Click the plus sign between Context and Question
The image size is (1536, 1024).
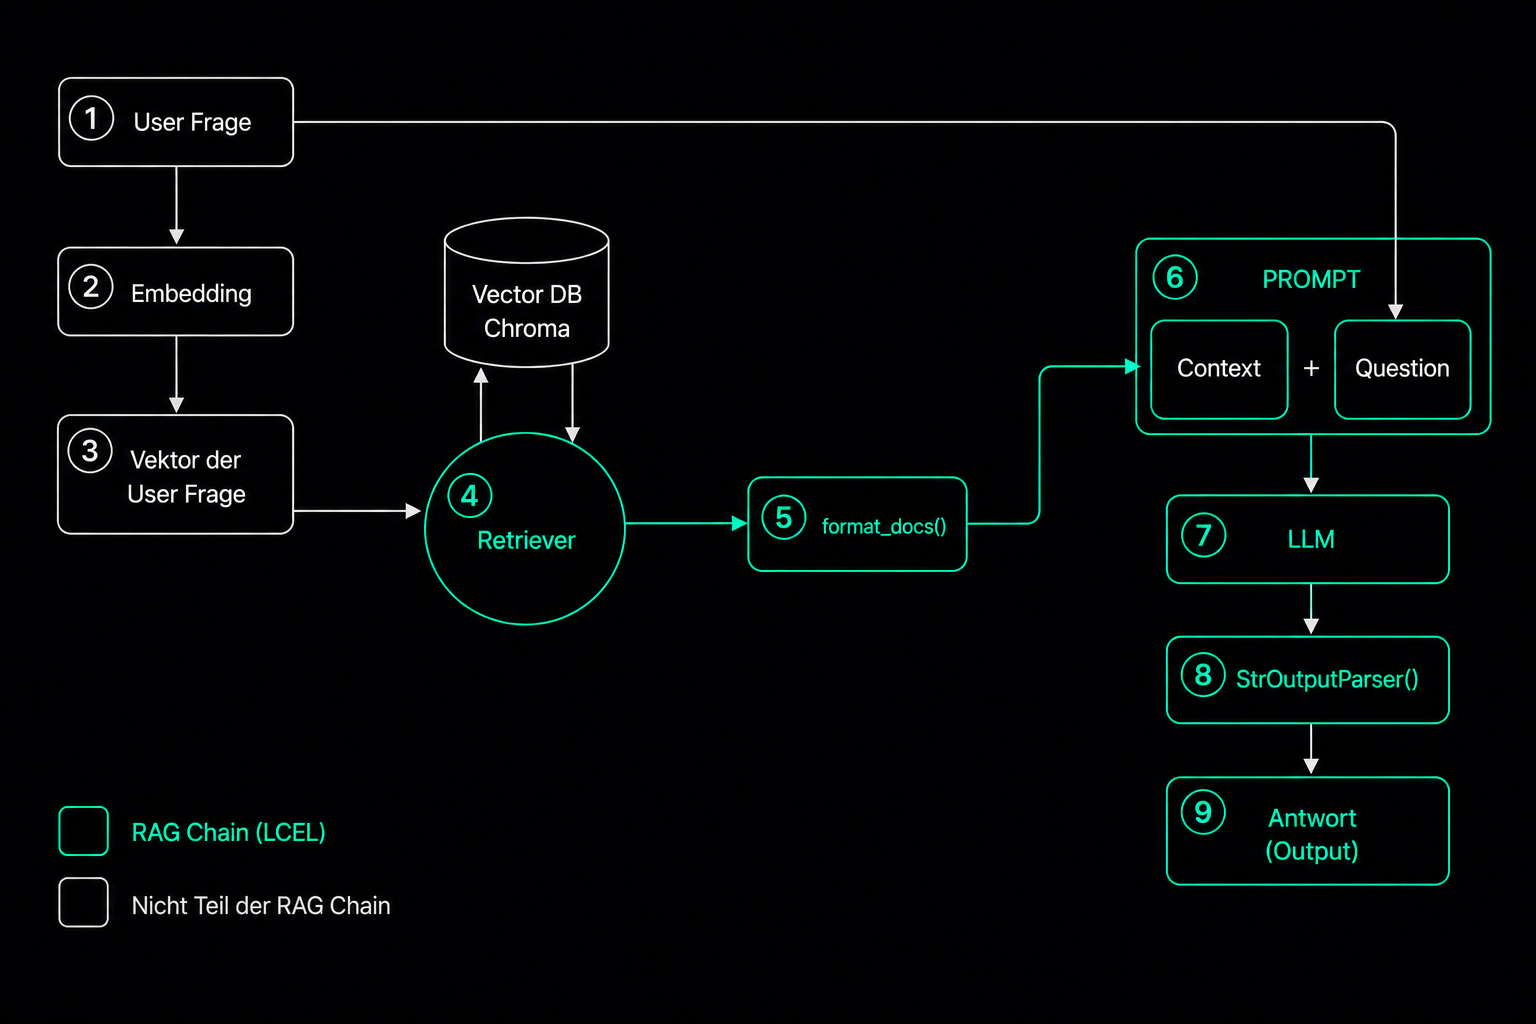pos(1311,369)
